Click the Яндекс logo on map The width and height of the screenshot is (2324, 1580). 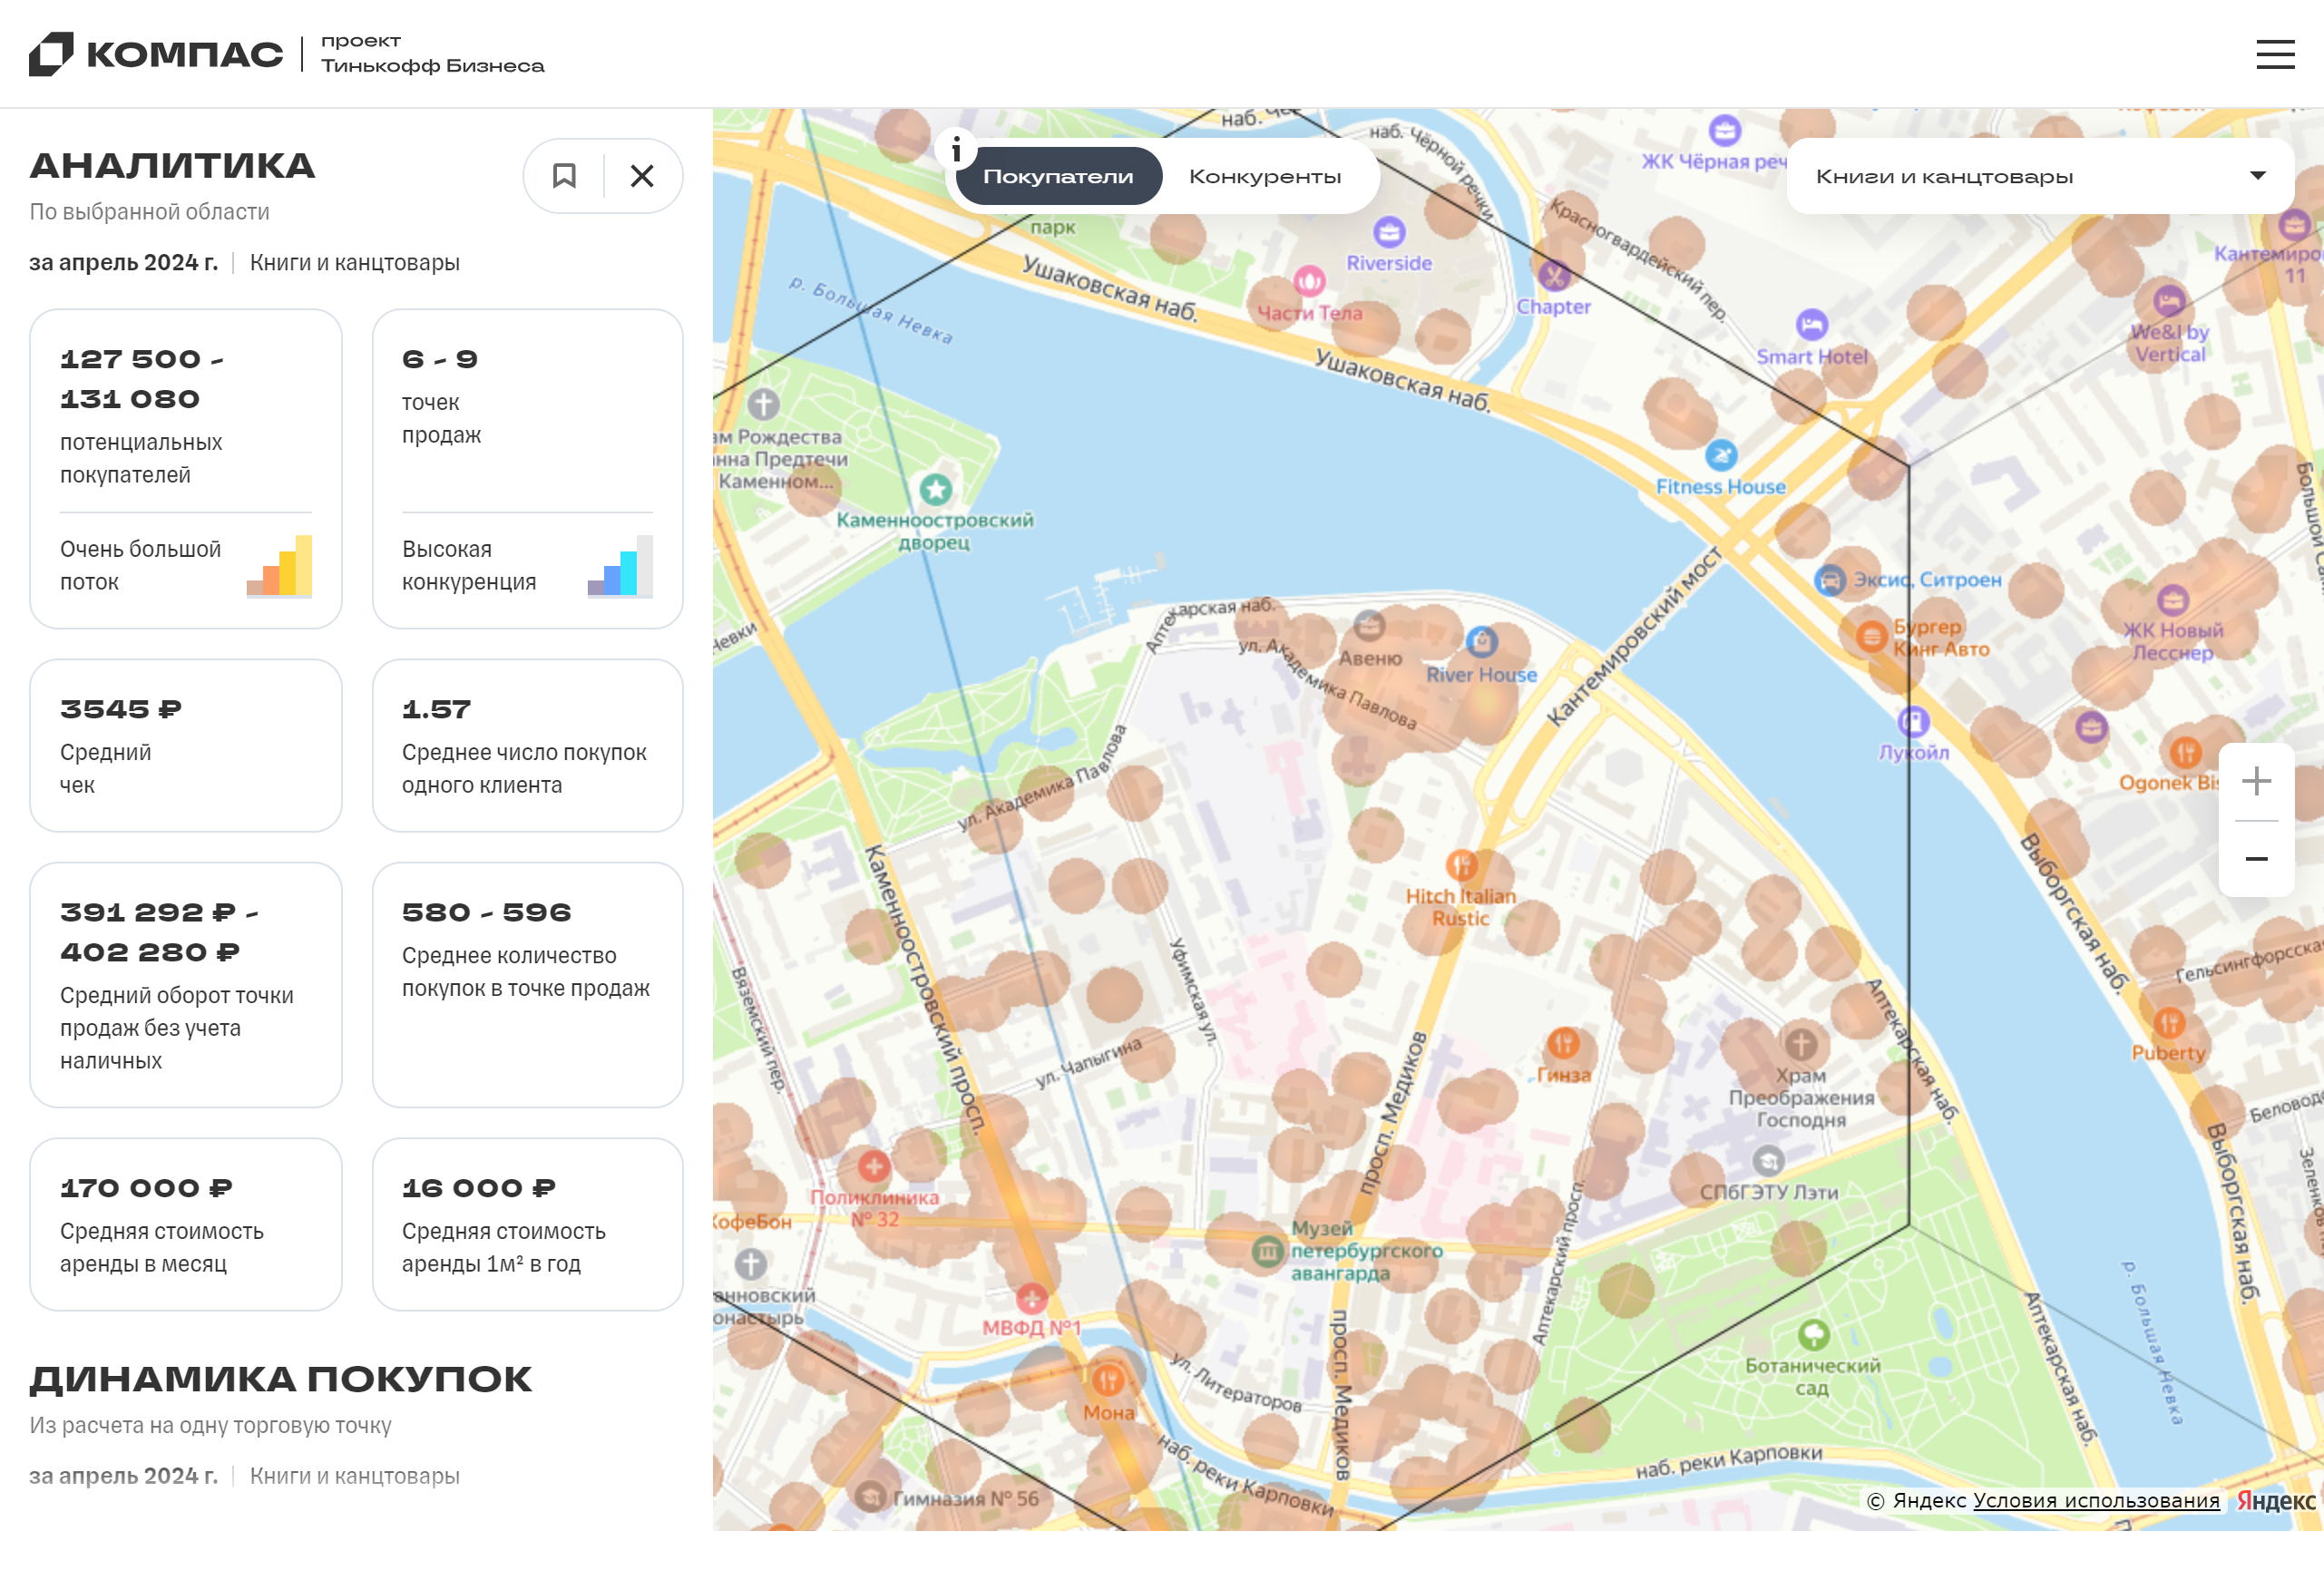2277,1501
